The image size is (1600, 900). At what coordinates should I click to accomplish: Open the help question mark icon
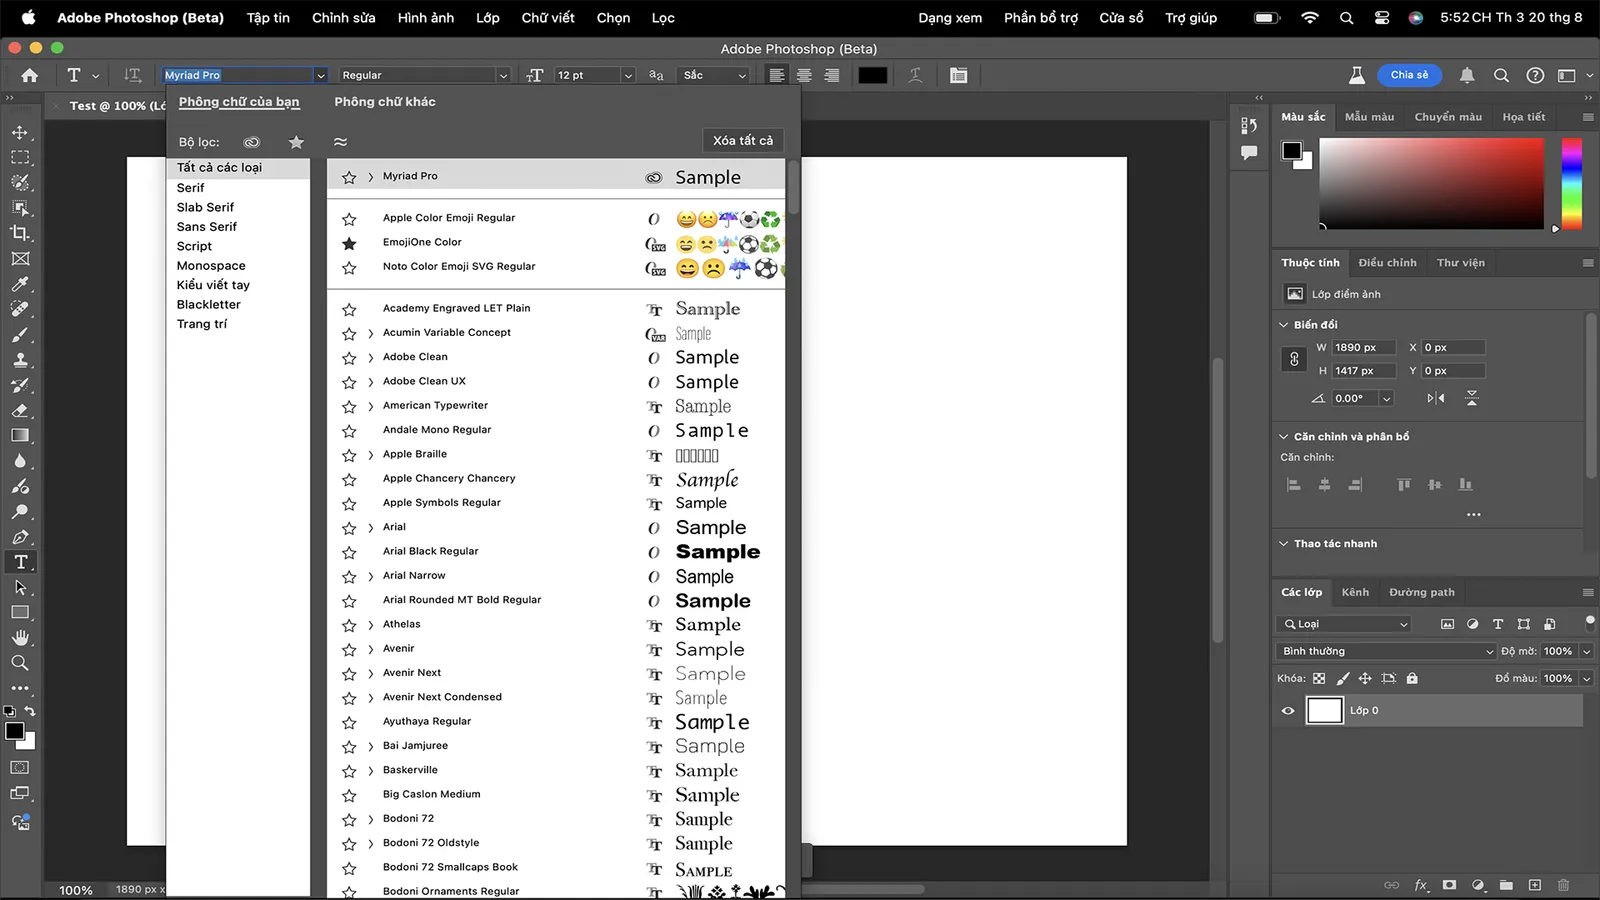pos(1535,75)
